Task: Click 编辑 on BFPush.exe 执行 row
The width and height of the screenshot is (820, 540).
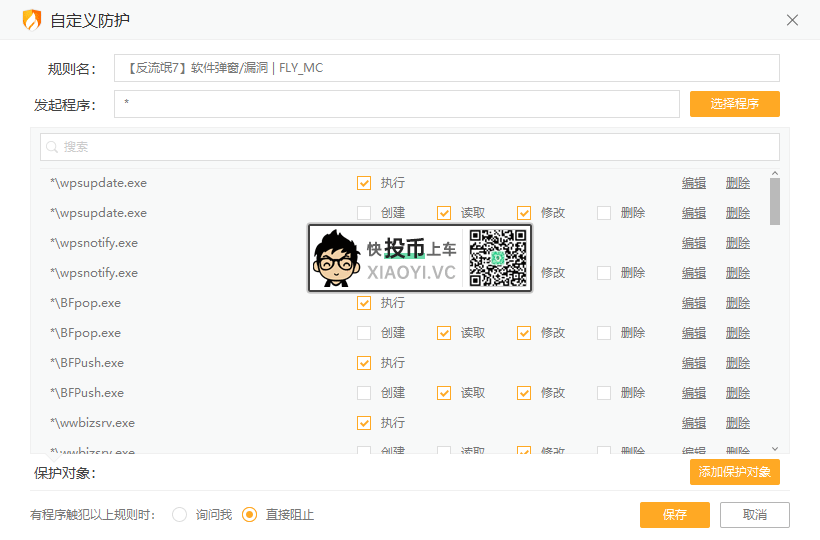Action: point(694,363)
